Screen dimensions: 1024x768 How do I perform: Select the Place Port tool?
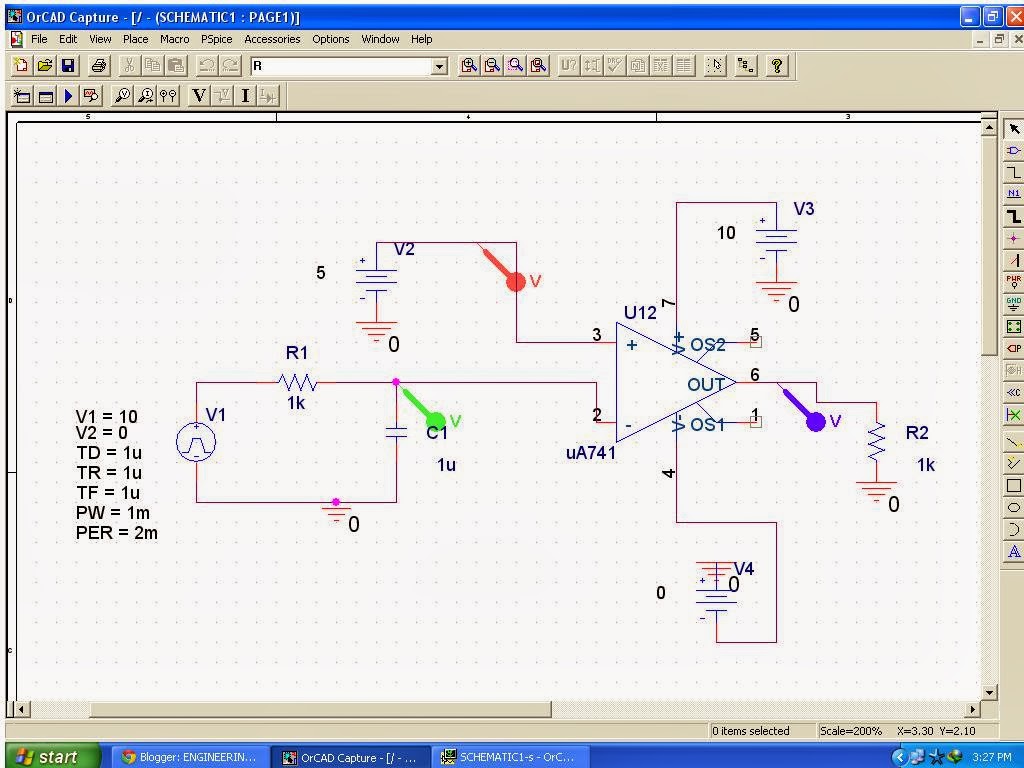1014,348
